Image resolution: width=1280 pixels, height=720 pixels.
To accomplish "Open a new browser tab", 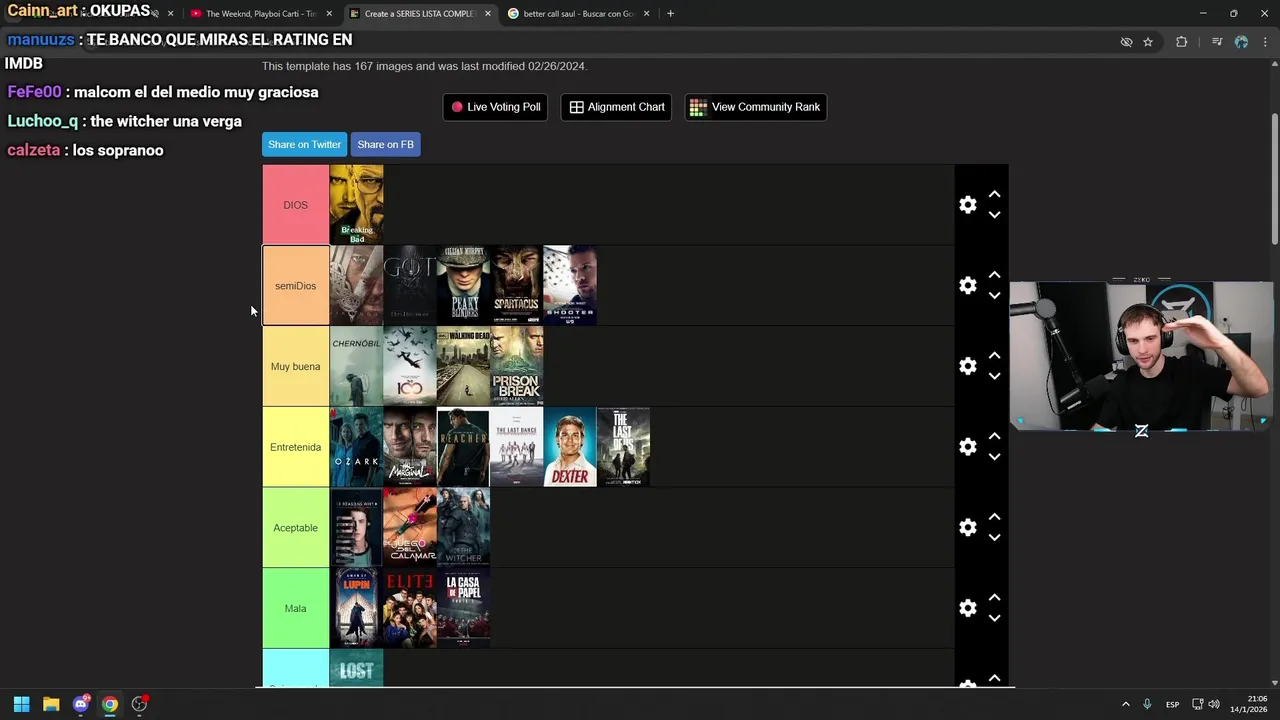I will [670, 14].
